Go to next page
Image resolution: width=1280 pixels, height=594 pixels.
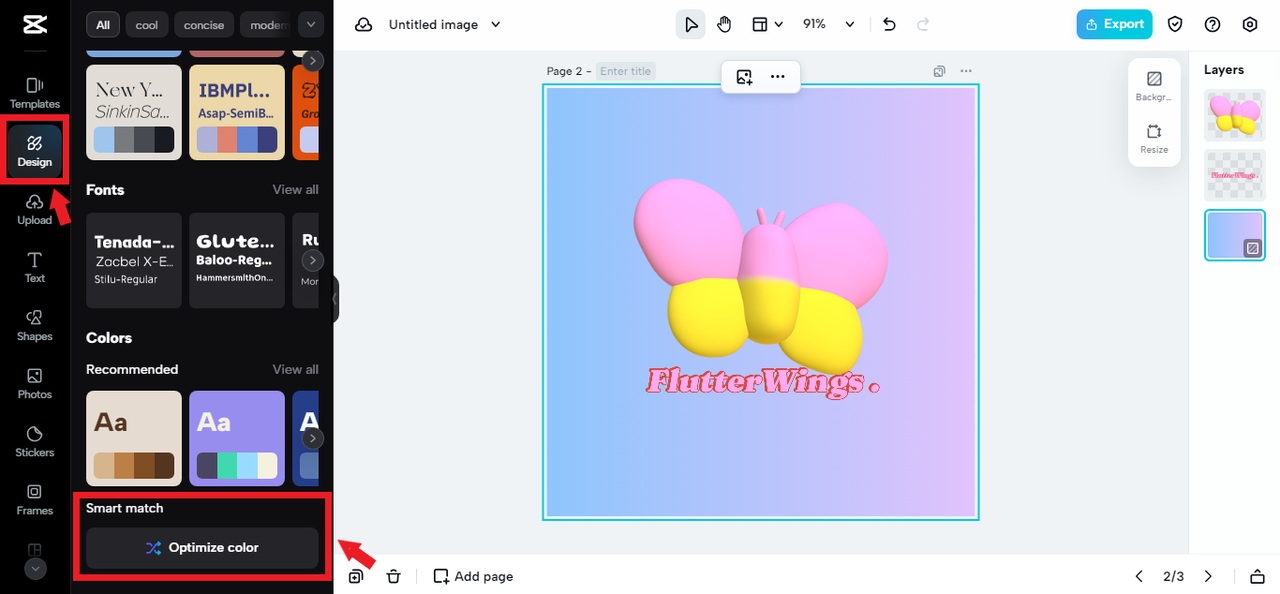(x=1208, y=576)
